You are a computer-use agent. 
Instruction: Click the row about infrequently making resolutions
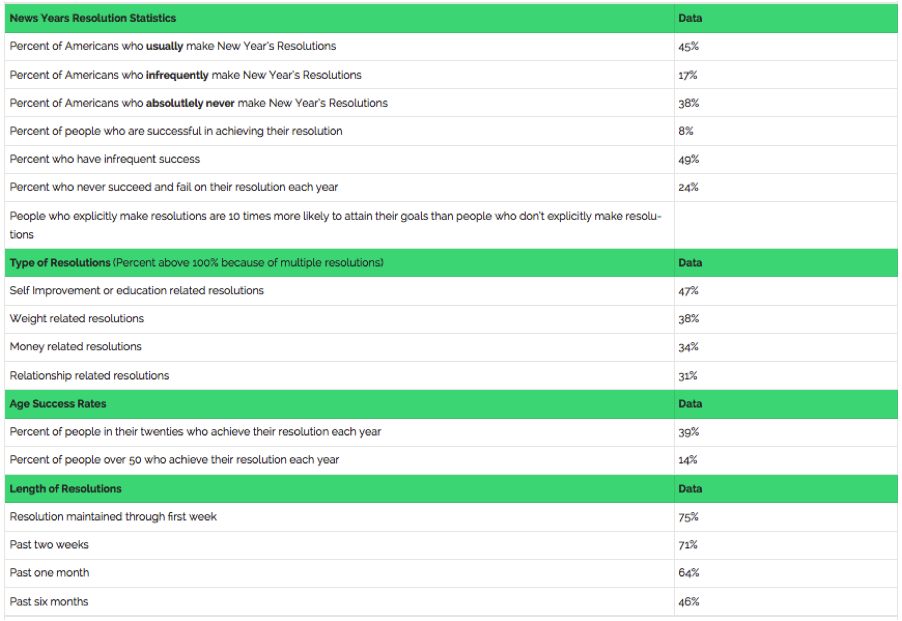(x=451, y=75)
